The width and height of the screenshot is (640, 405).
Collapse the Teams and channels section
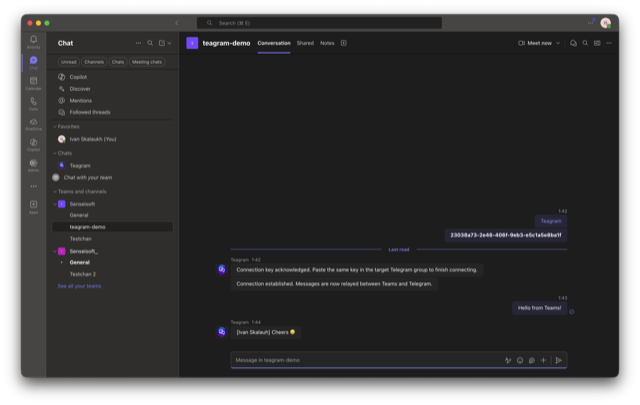[55, 191]
